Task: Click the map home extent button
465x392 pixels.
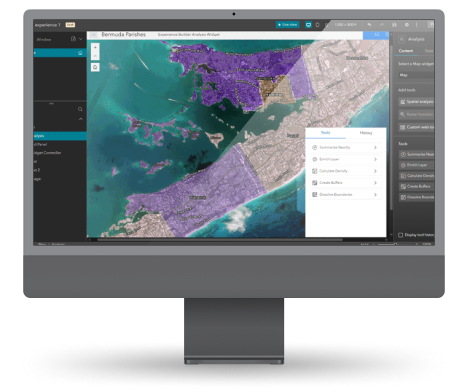Action: [95, 68]
